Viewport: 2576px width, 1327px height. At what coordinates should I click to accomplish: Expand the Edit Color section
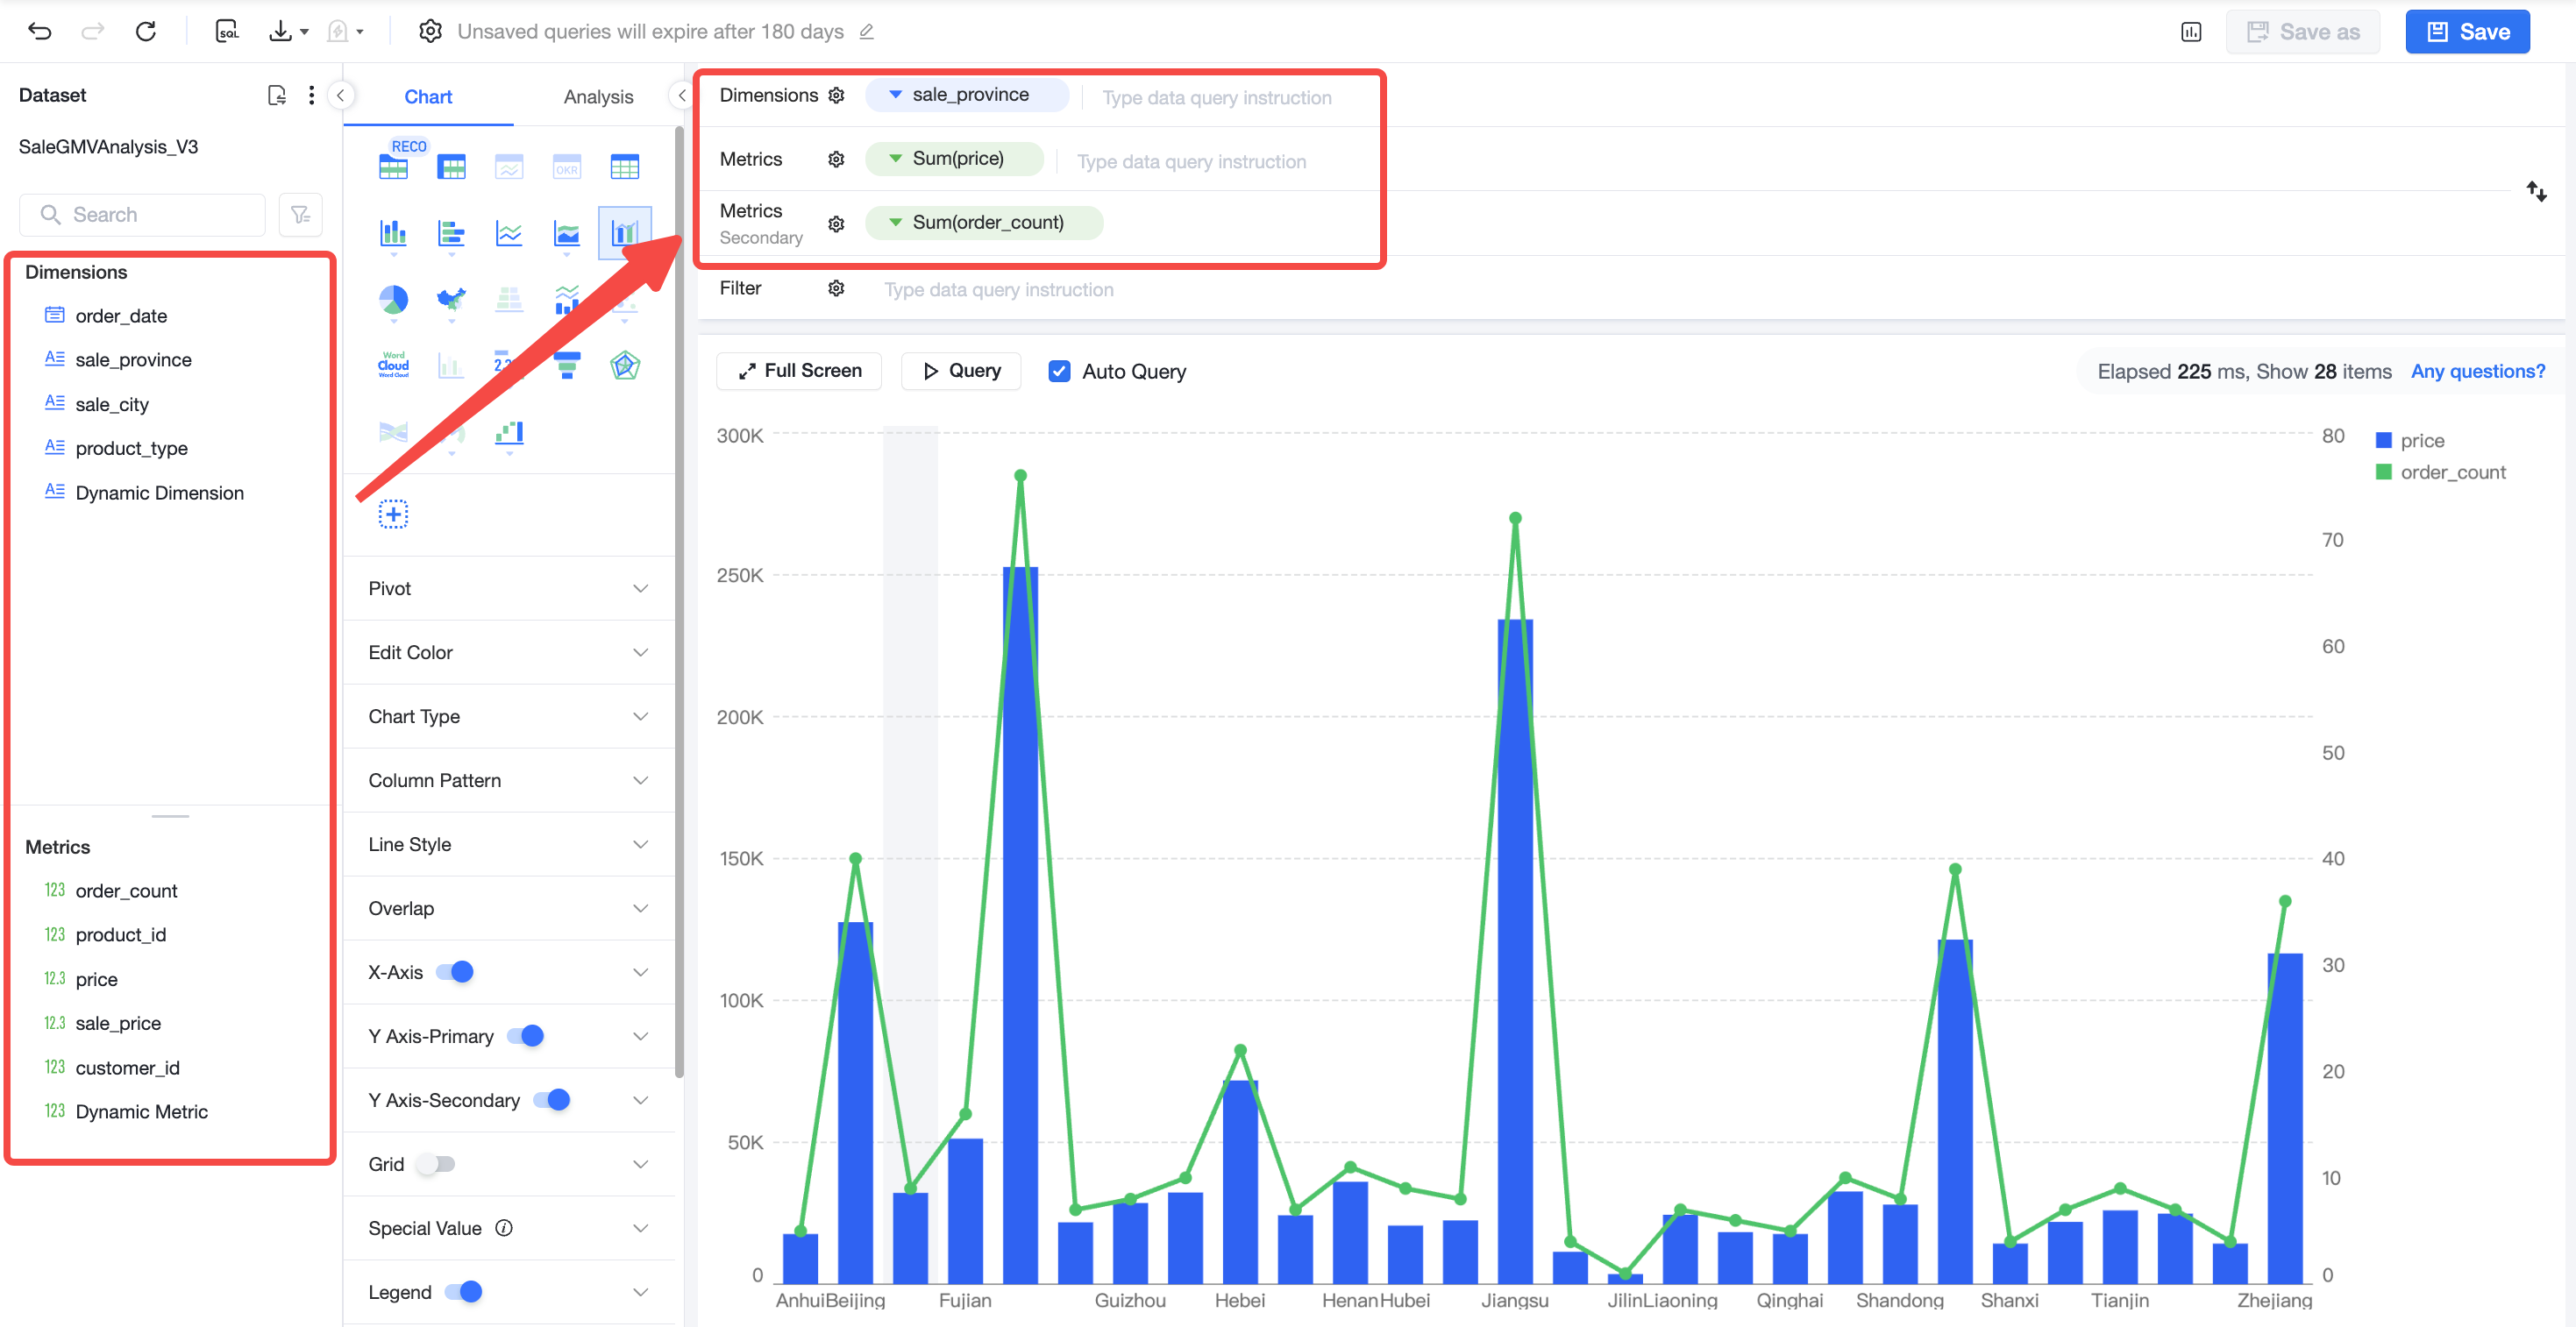[x=508, y=652]
